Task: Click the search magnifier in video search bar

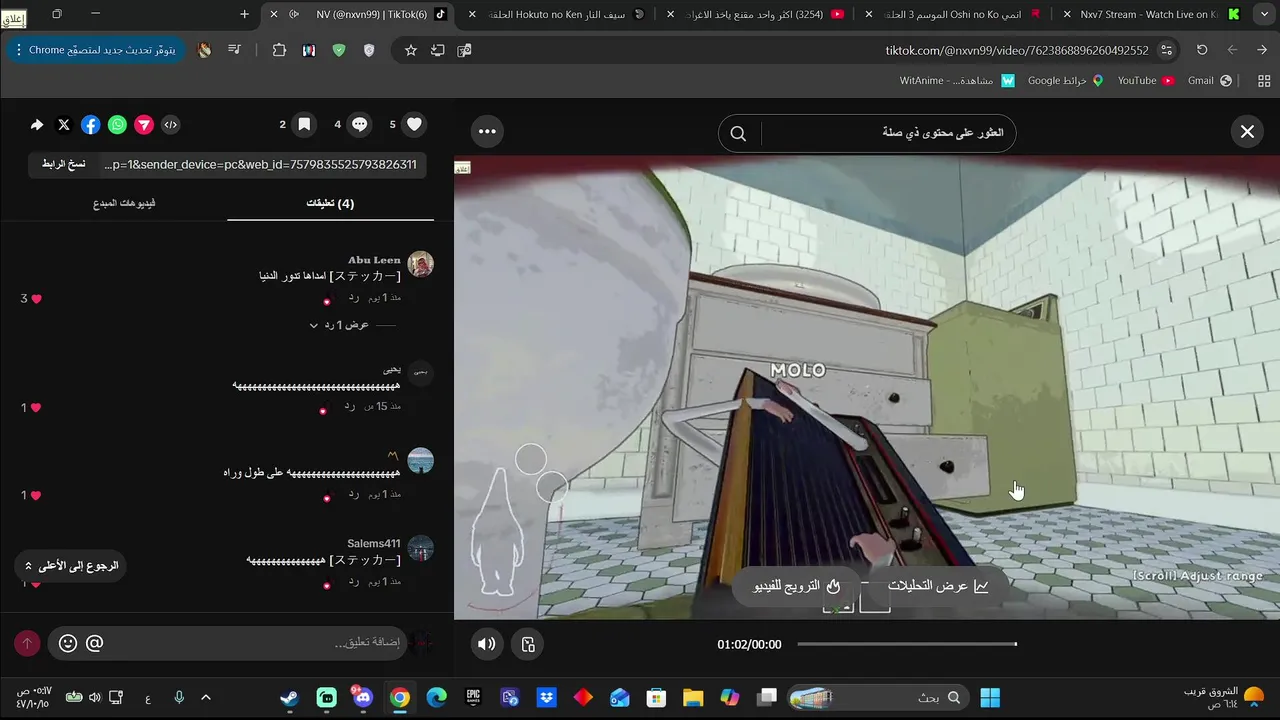Action: pyautogui.click(x=738, y=134)
